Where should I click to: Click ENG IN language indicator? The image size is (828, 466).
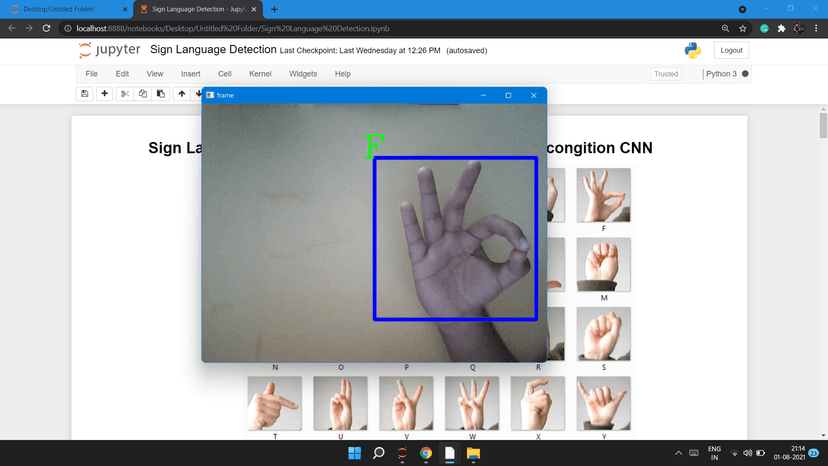pos(714,453)
